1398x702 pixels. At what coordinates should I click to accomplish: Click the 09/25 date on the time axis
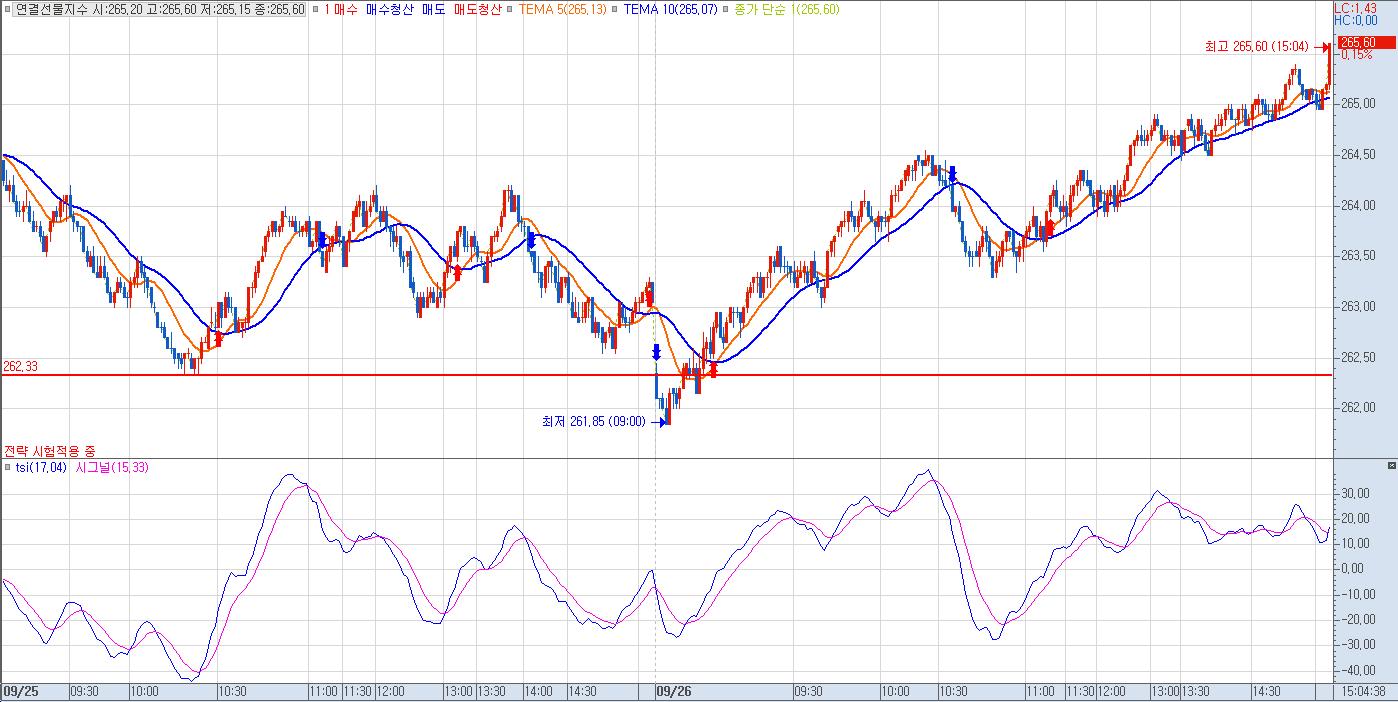[x=20, y=691]
